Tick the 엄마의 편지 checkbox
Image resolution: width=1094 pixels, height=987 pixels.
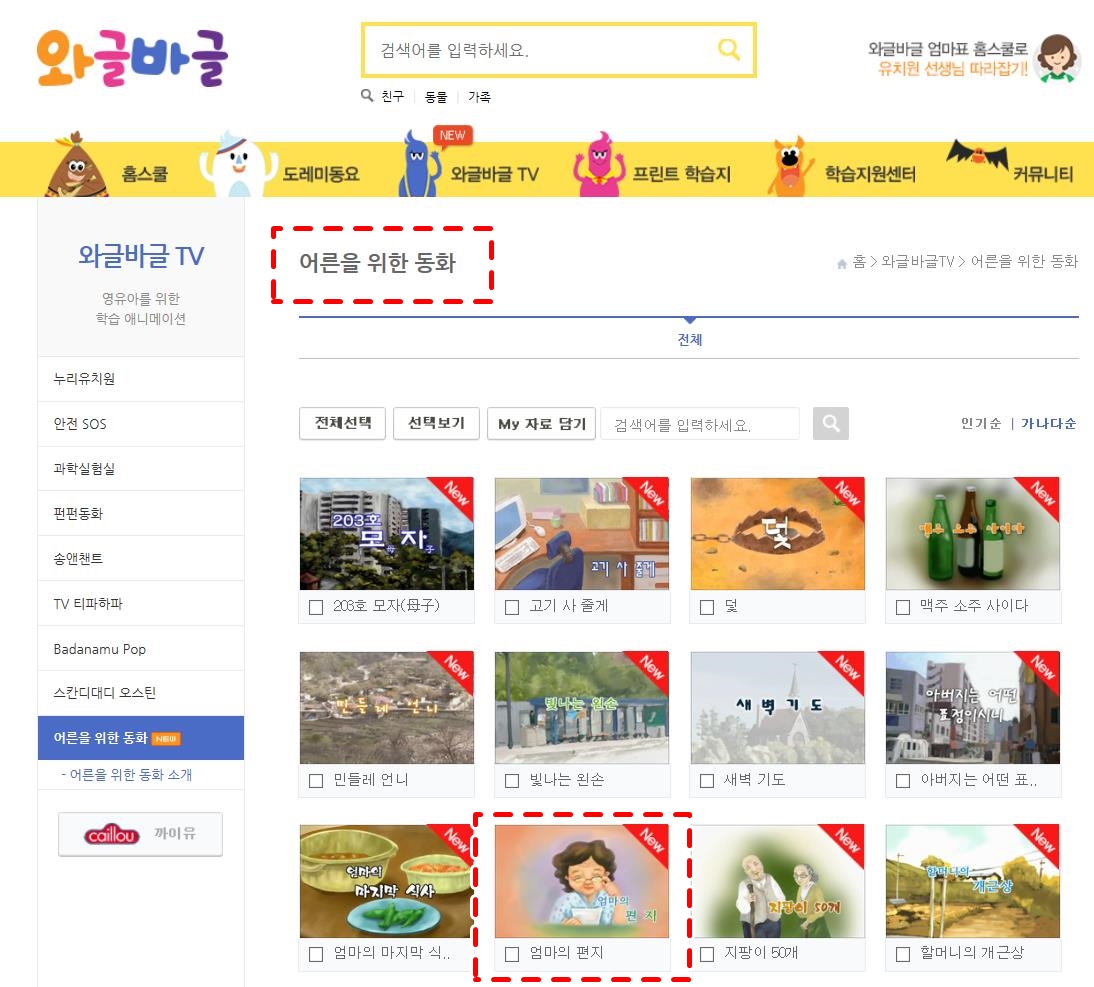coord(512,954)
